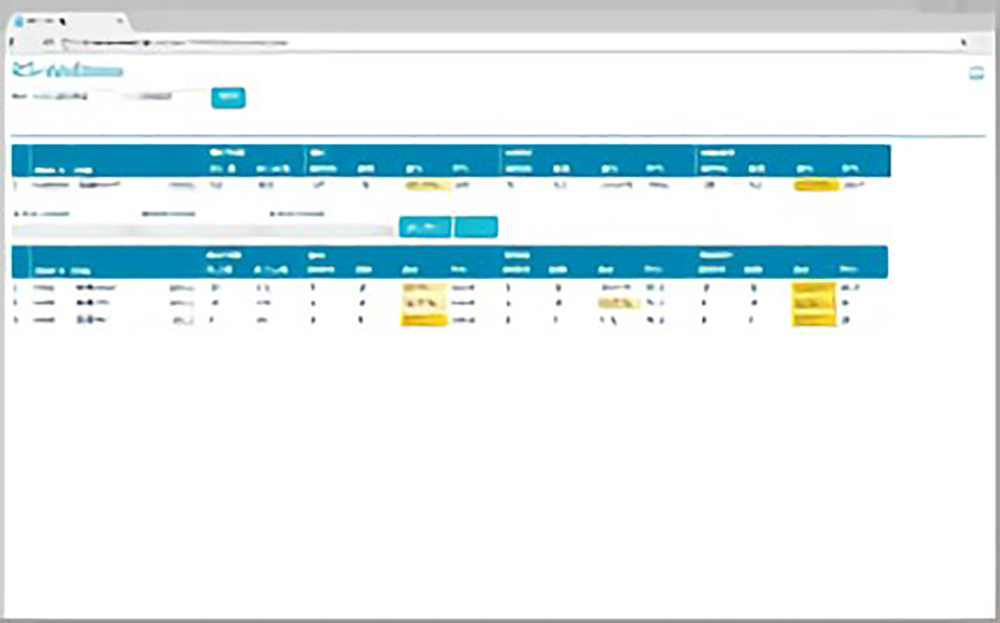Select the rightmost radio option above the grey bar
The width and height of the screenshot is (1000, 623).
click(272, 214)
